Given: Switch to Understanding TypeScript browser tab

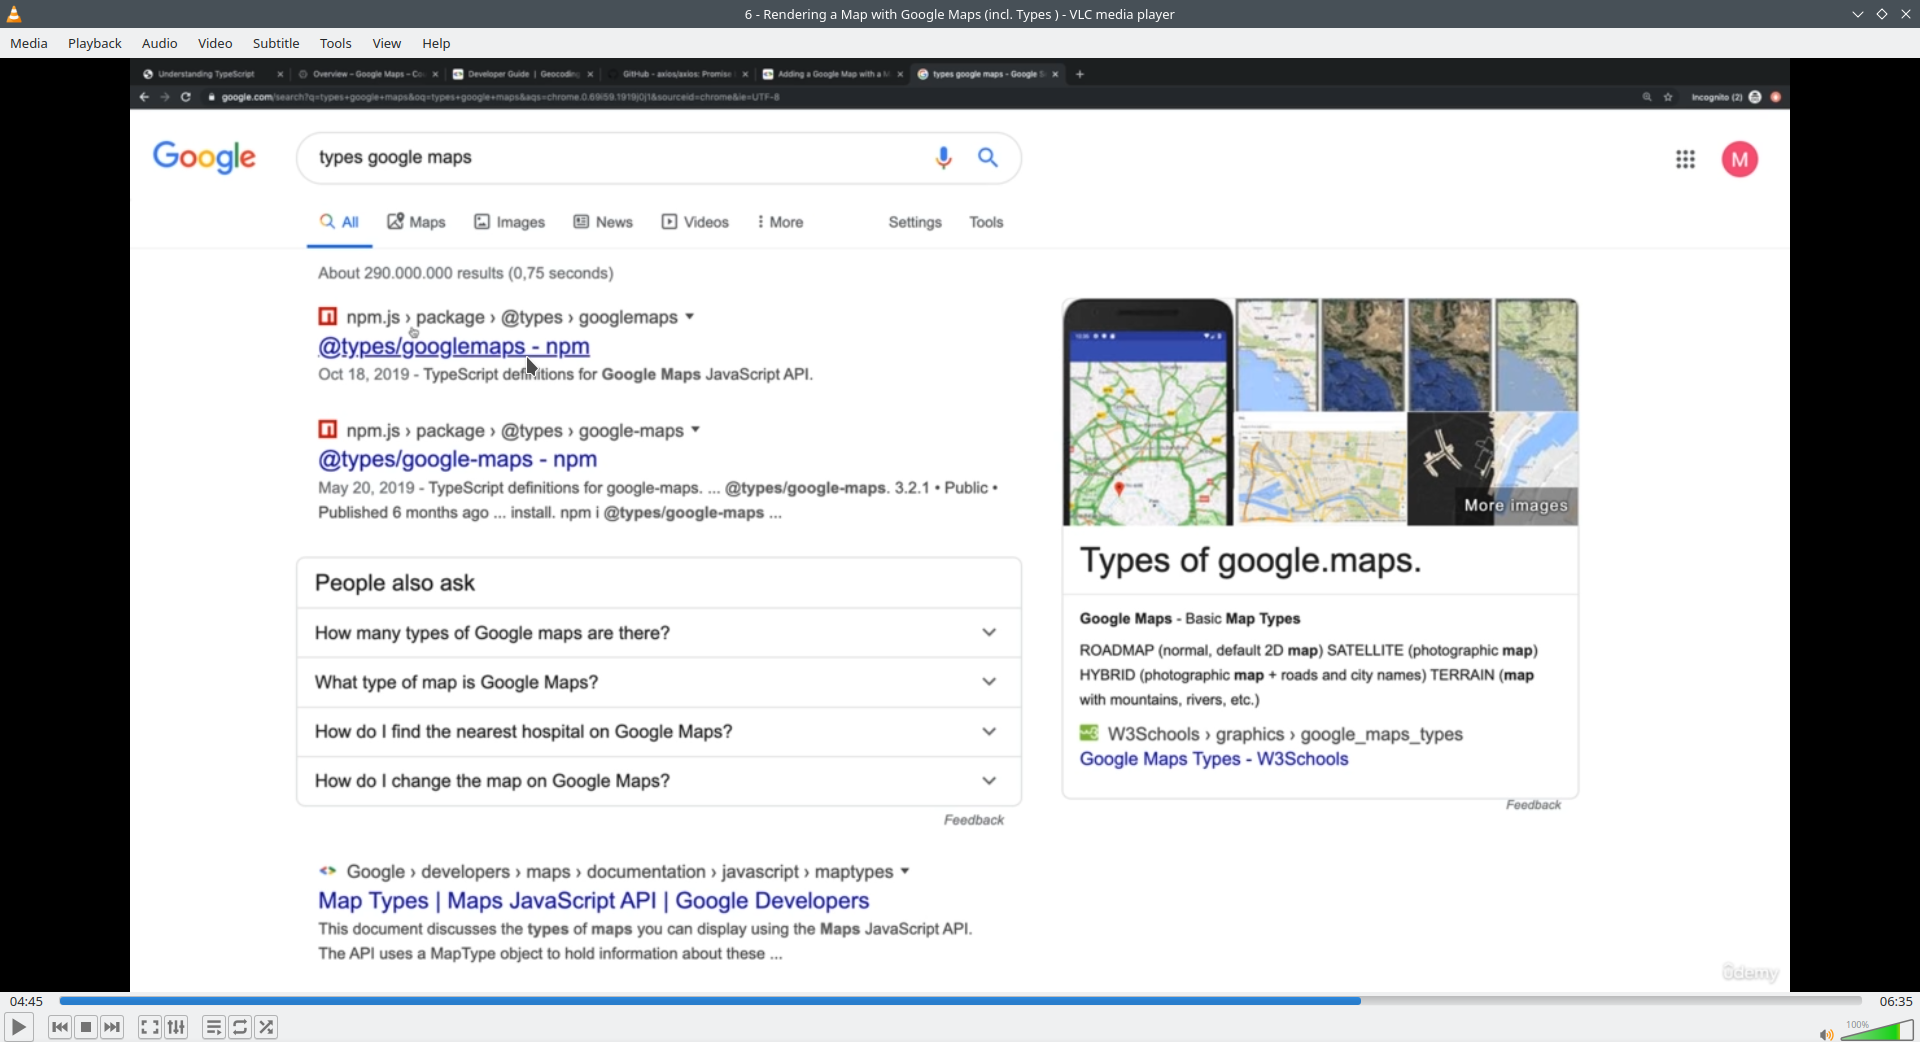Looking at the screenshot, I should [x=206, y=74].
